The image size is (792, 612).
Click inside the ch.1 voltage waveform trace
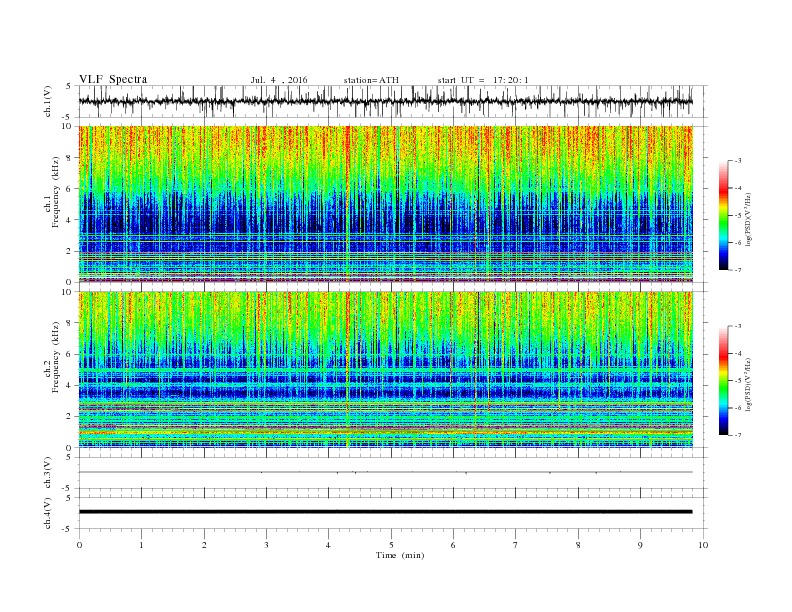pos(385,101)
